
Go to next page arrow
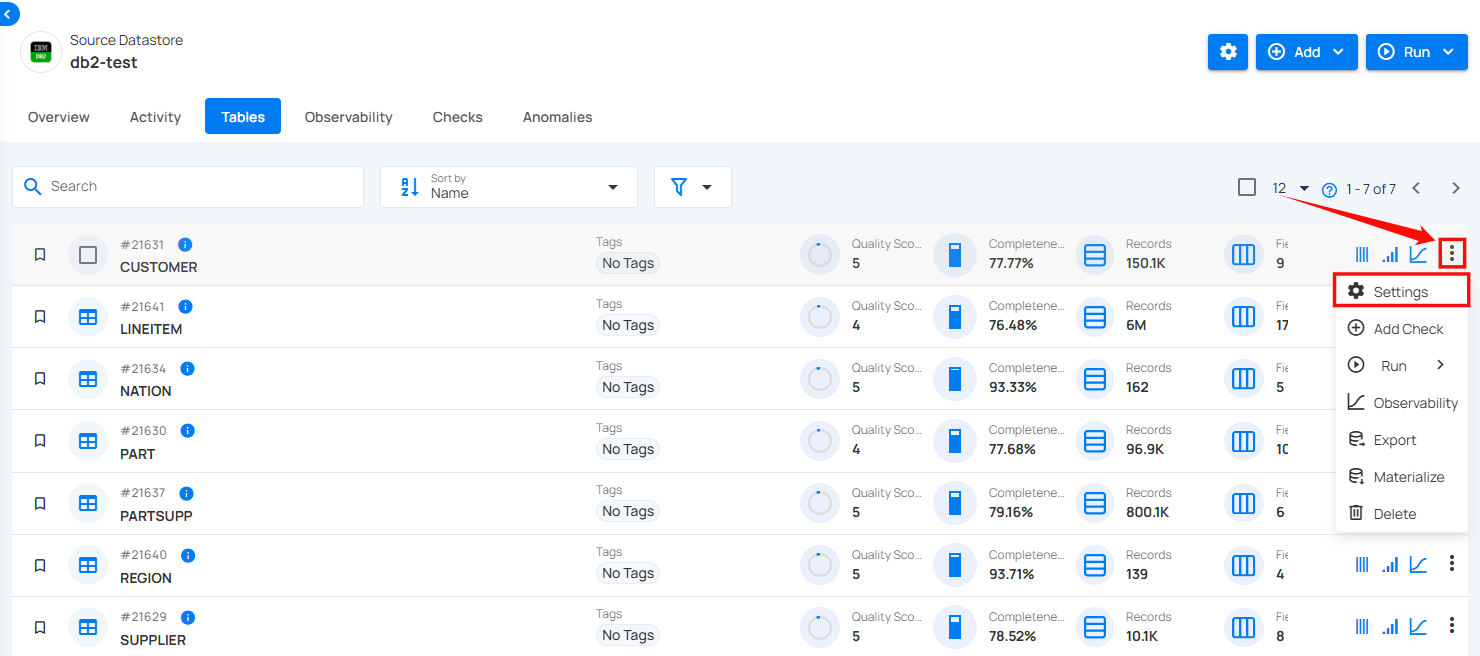coord(1456,188)
